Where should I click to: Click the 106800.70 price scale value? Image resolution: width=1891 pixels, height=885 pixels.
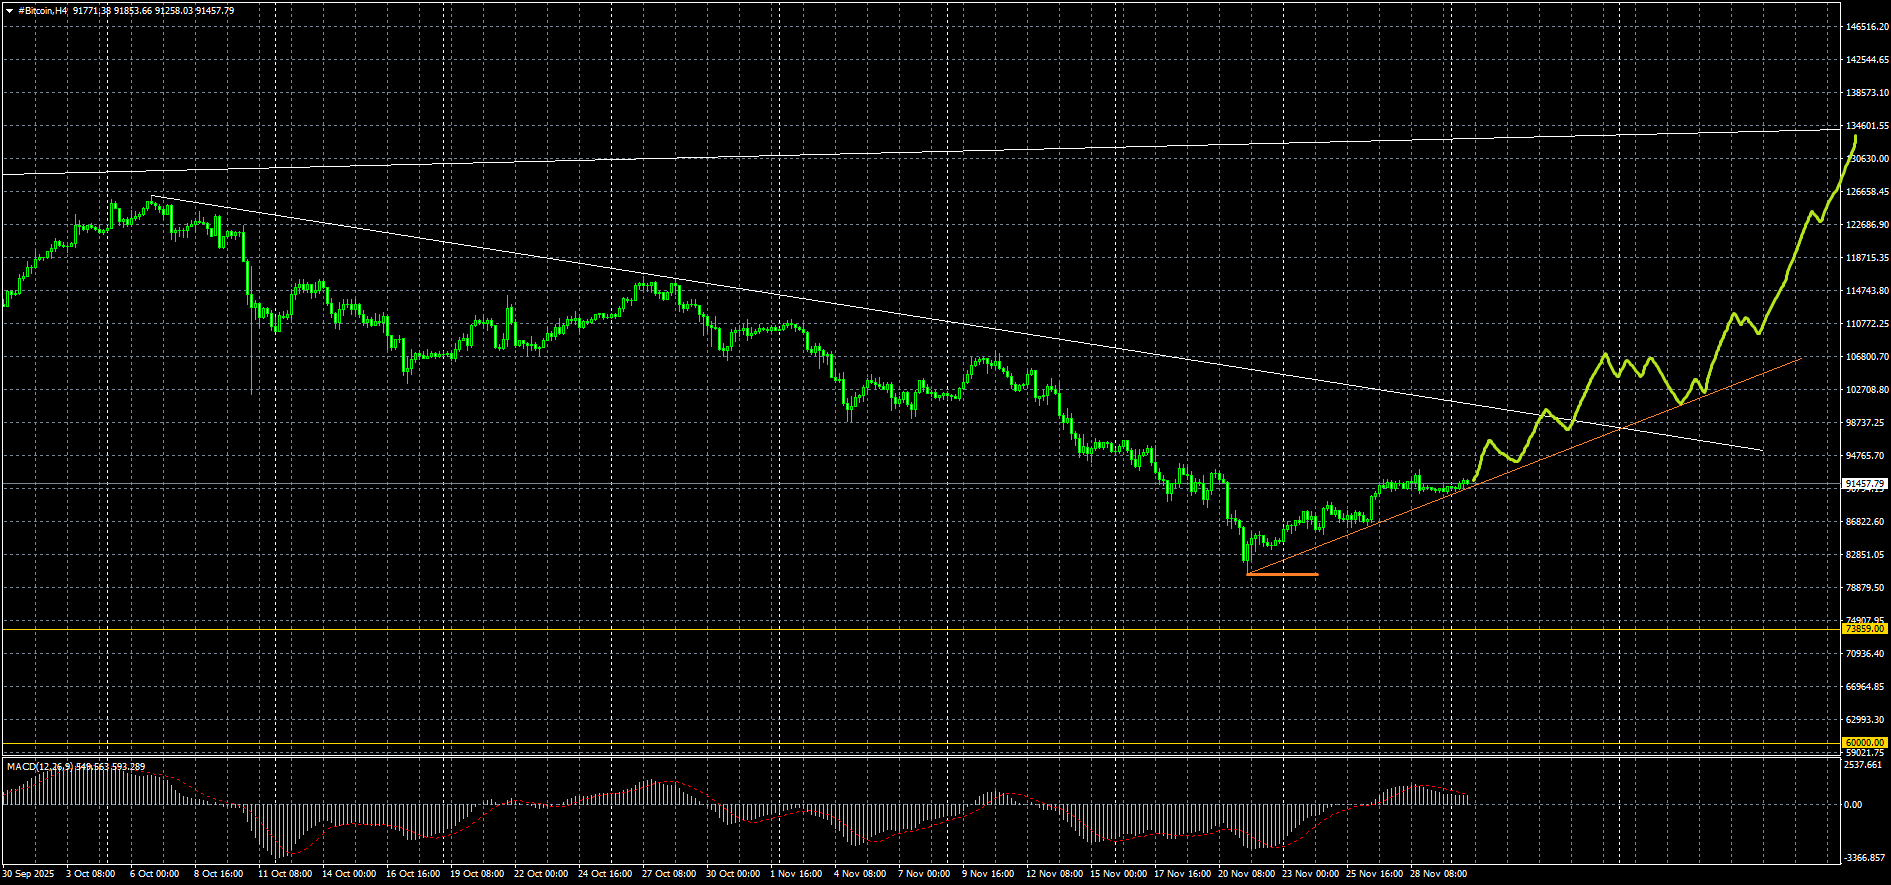point(1867,357)
